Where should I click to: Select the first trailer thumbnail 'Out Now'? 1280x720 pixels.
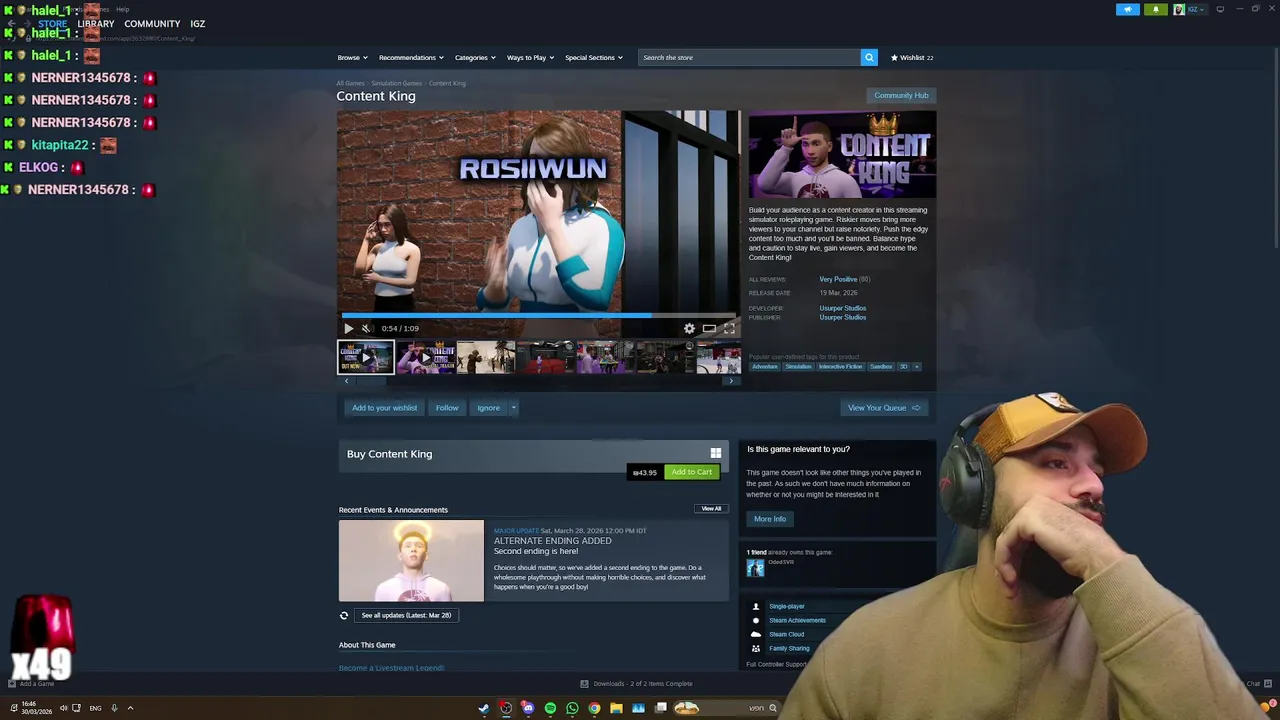point(366,357)
